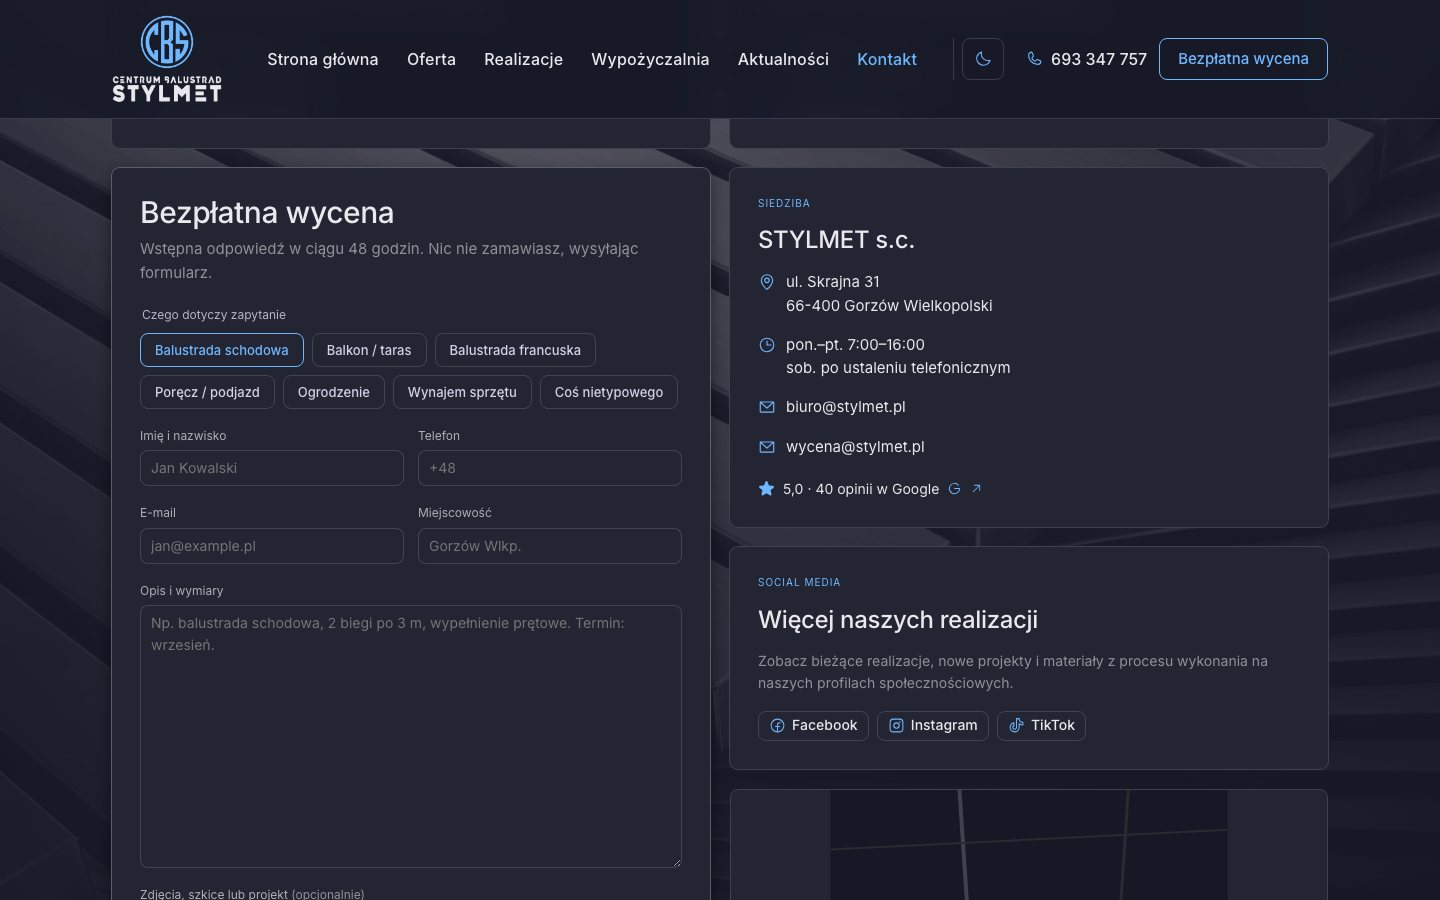This screenshot has width=1440, height=900.
Task: Click the biuro@stylmet.pl email link
Action: (x=846, y=407)
